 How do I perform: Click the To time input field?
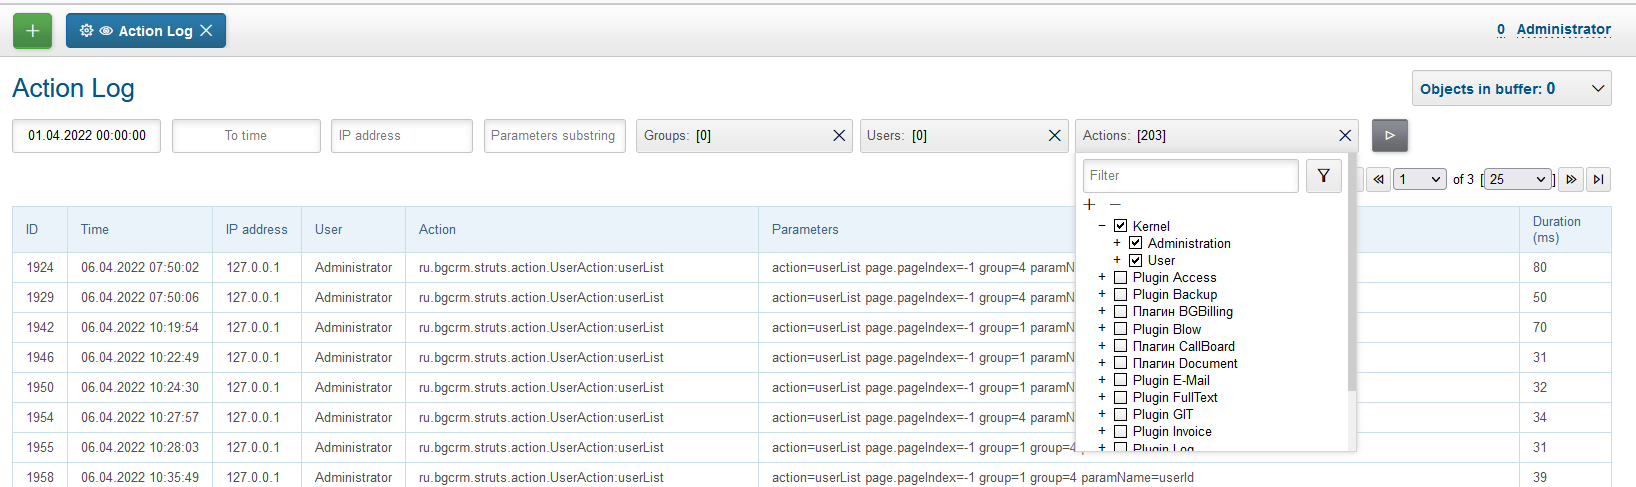246,136
